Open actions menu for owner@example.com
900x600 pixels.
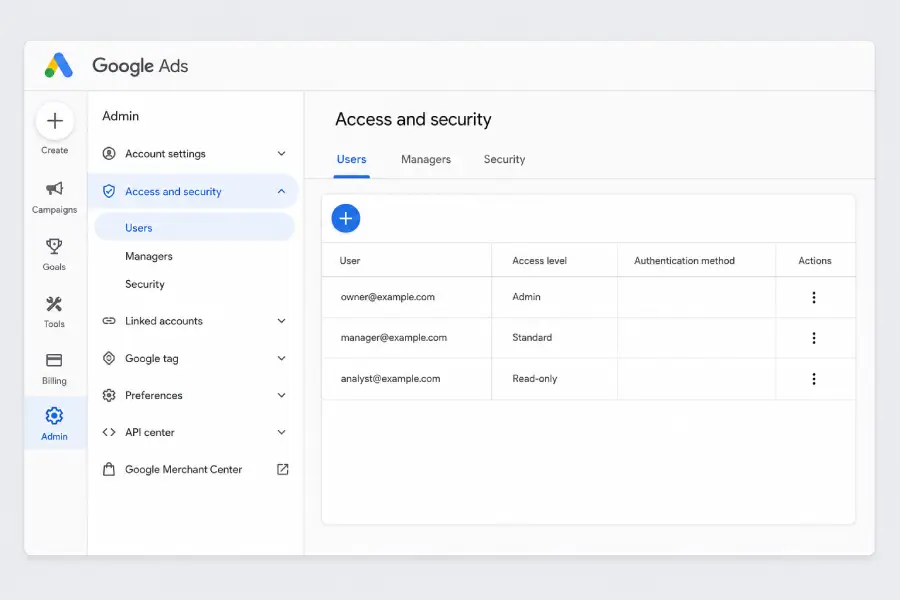pos(814,297)
